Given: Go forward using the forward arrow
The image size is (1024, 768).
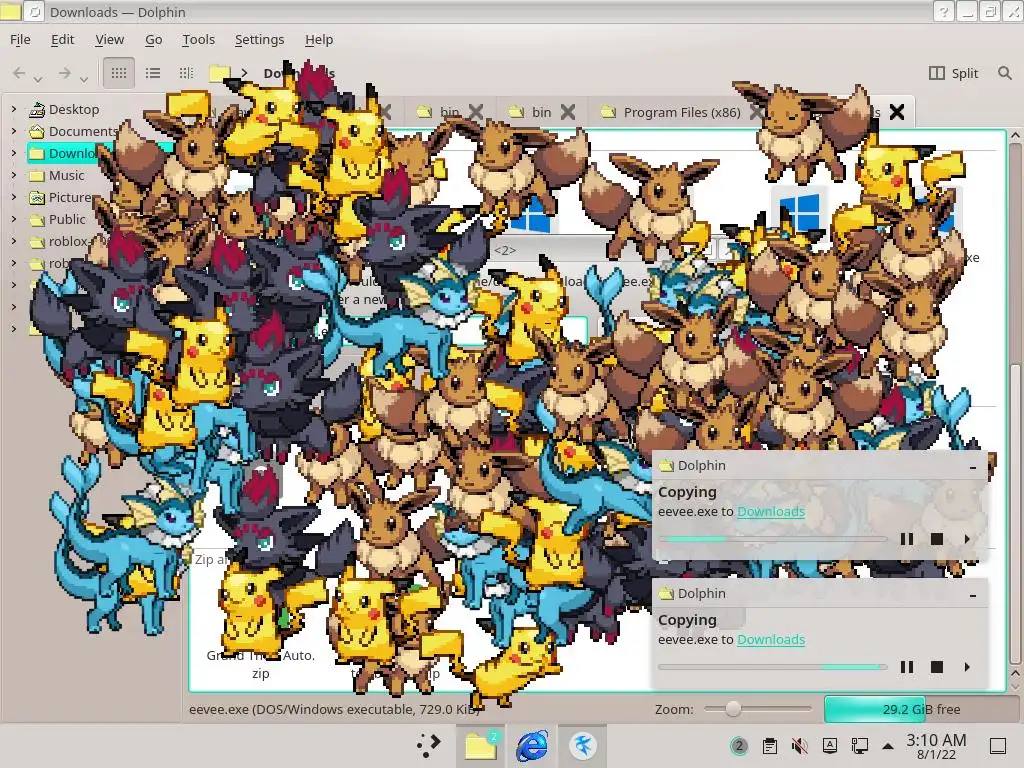Looking at the screenshot, I should [x=64, y=73].
